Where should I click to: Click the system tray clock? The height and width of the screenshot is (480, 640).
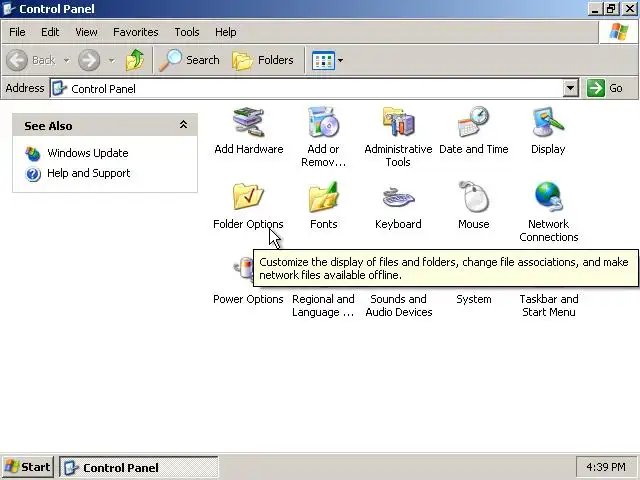(x=606, y=467)
